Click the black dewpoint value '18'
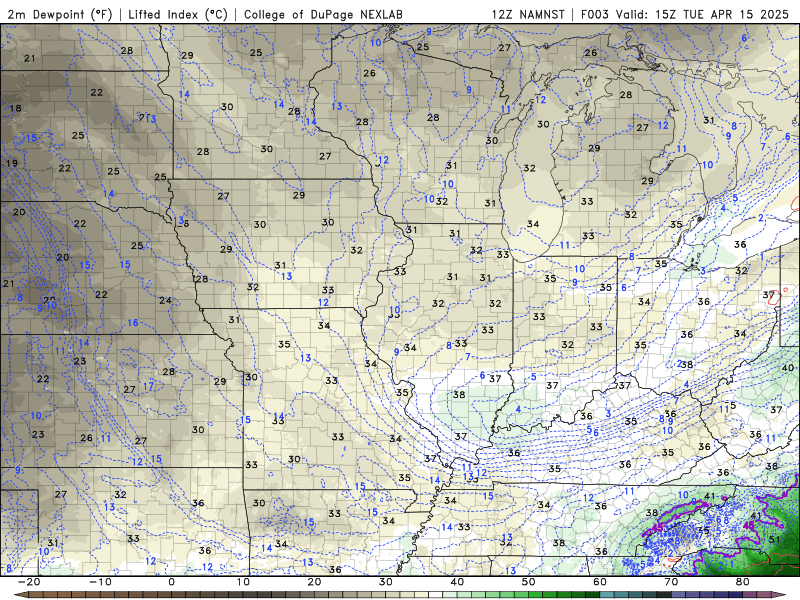This screenshot has height=600, width=800. click(x=15, y=108)
